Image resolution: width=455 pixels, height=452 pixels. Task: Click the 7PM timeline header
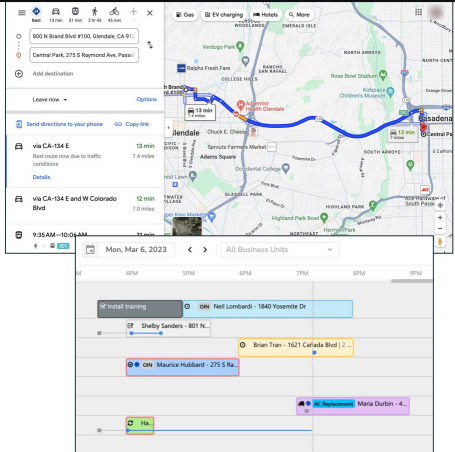click(302, 273)
